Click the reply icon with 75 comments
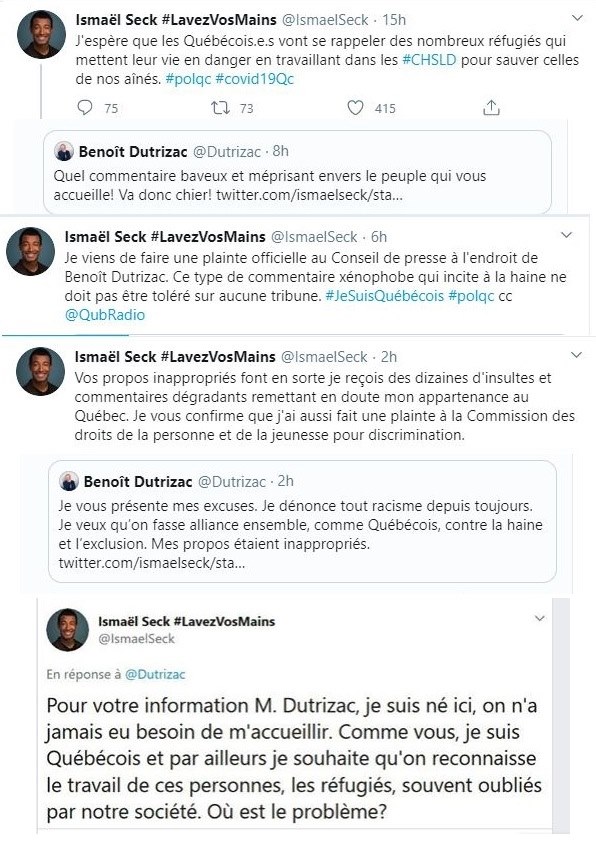Image resolution: width=596 pixels, height=850 pixels. (x=85, y=108)
